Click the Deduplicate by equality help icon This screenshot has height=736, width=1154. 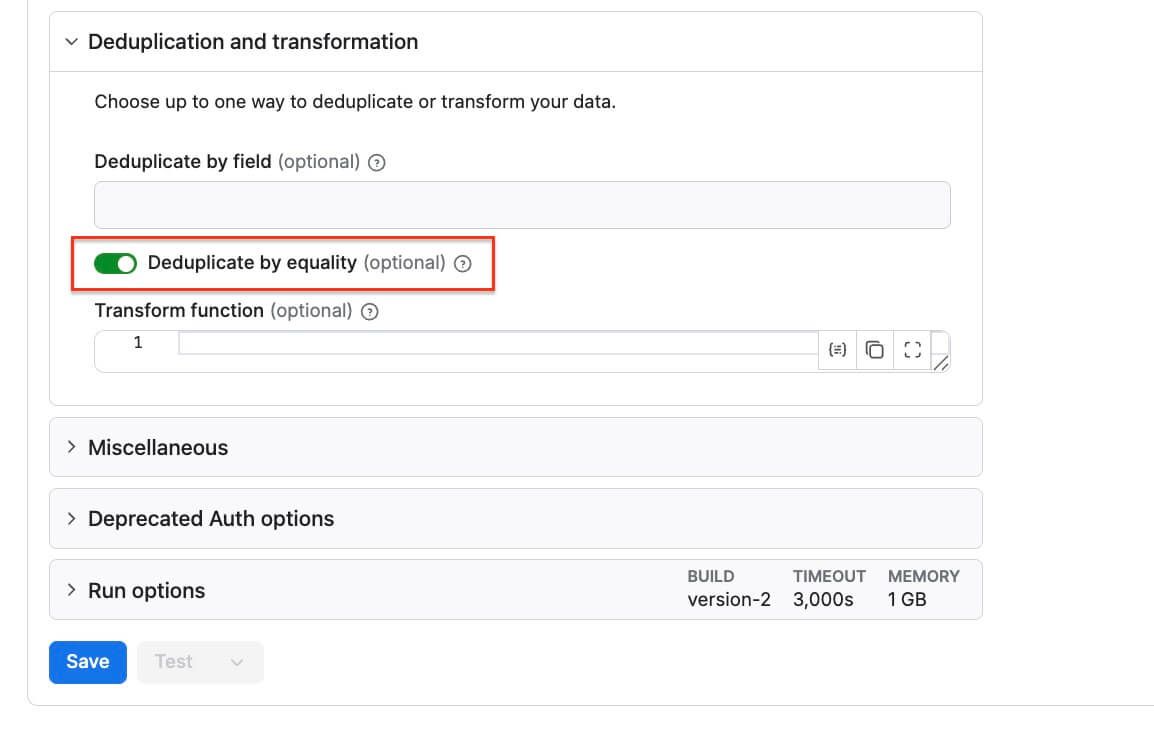462,263
